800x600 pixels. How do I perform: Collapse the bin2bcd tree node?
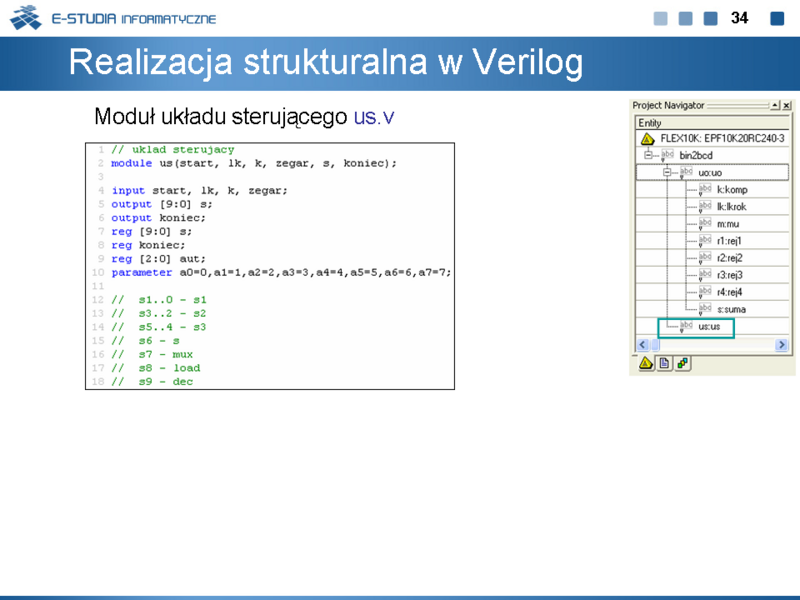pyautogui.click(x=648, y=155)
